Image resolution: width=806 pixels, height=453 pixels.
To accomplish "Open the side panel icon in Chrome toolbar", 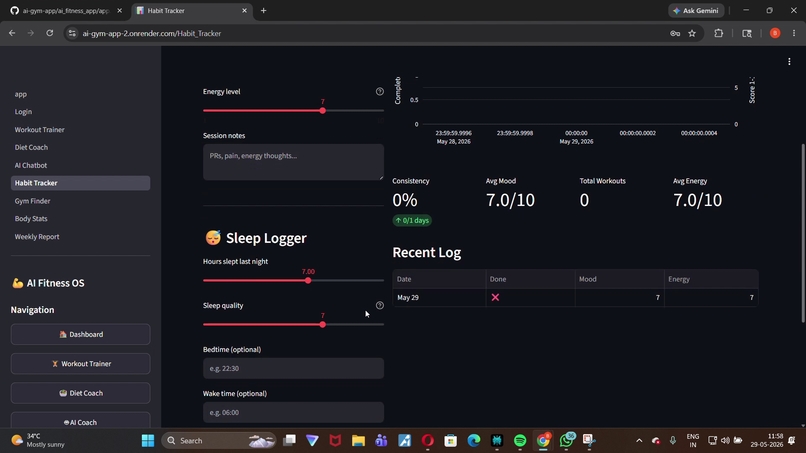I will (x=747, y=33).
